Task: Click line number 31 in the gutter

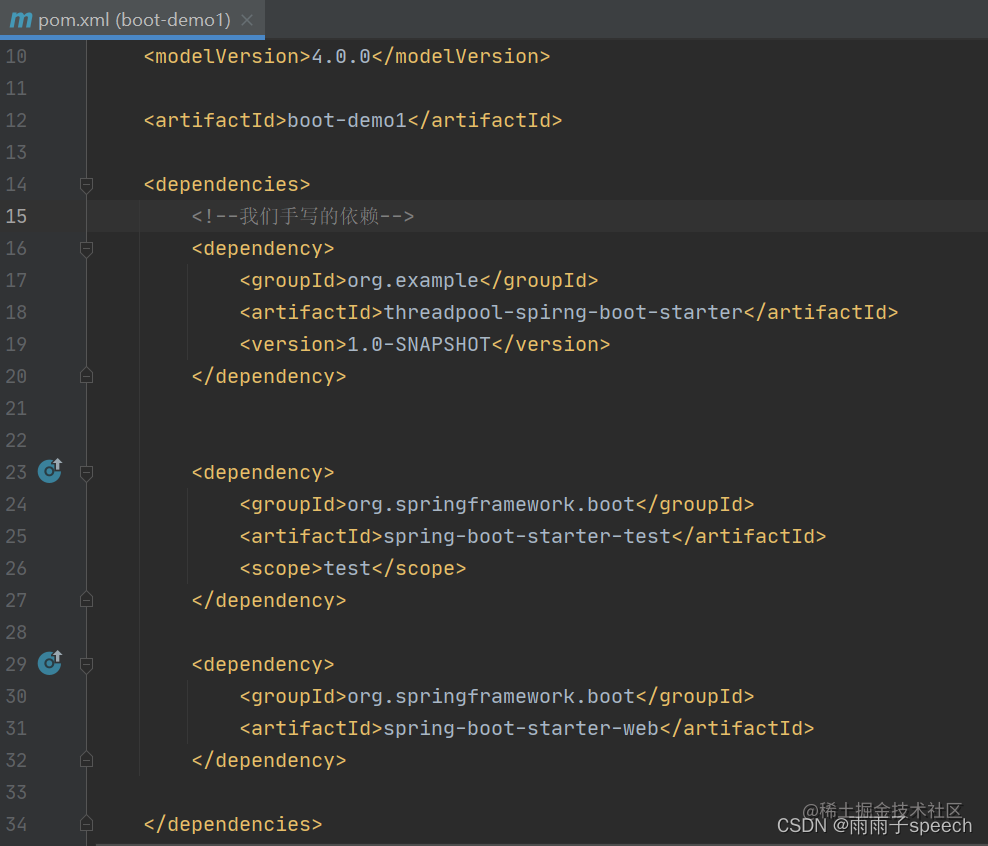Action: coord(16,729)
